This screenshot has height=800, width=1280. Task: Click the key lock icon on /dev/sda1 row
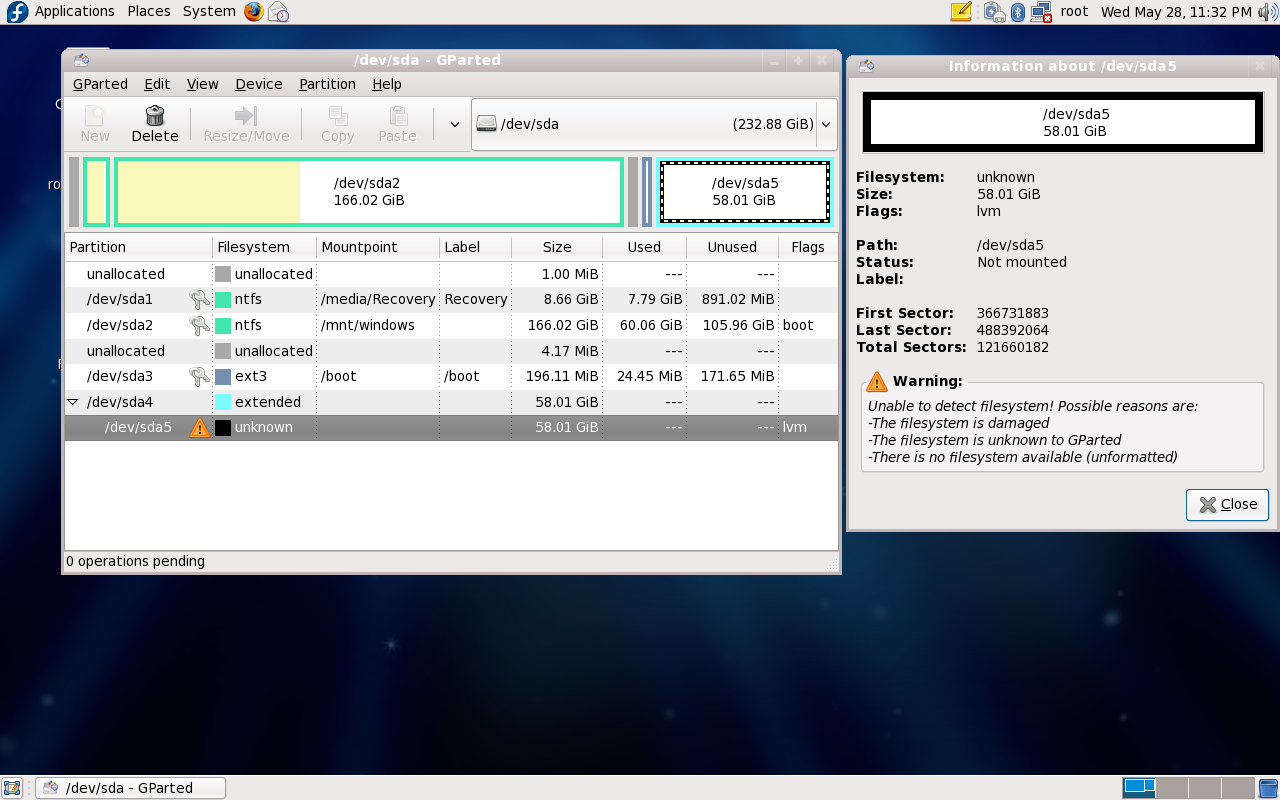199,299
